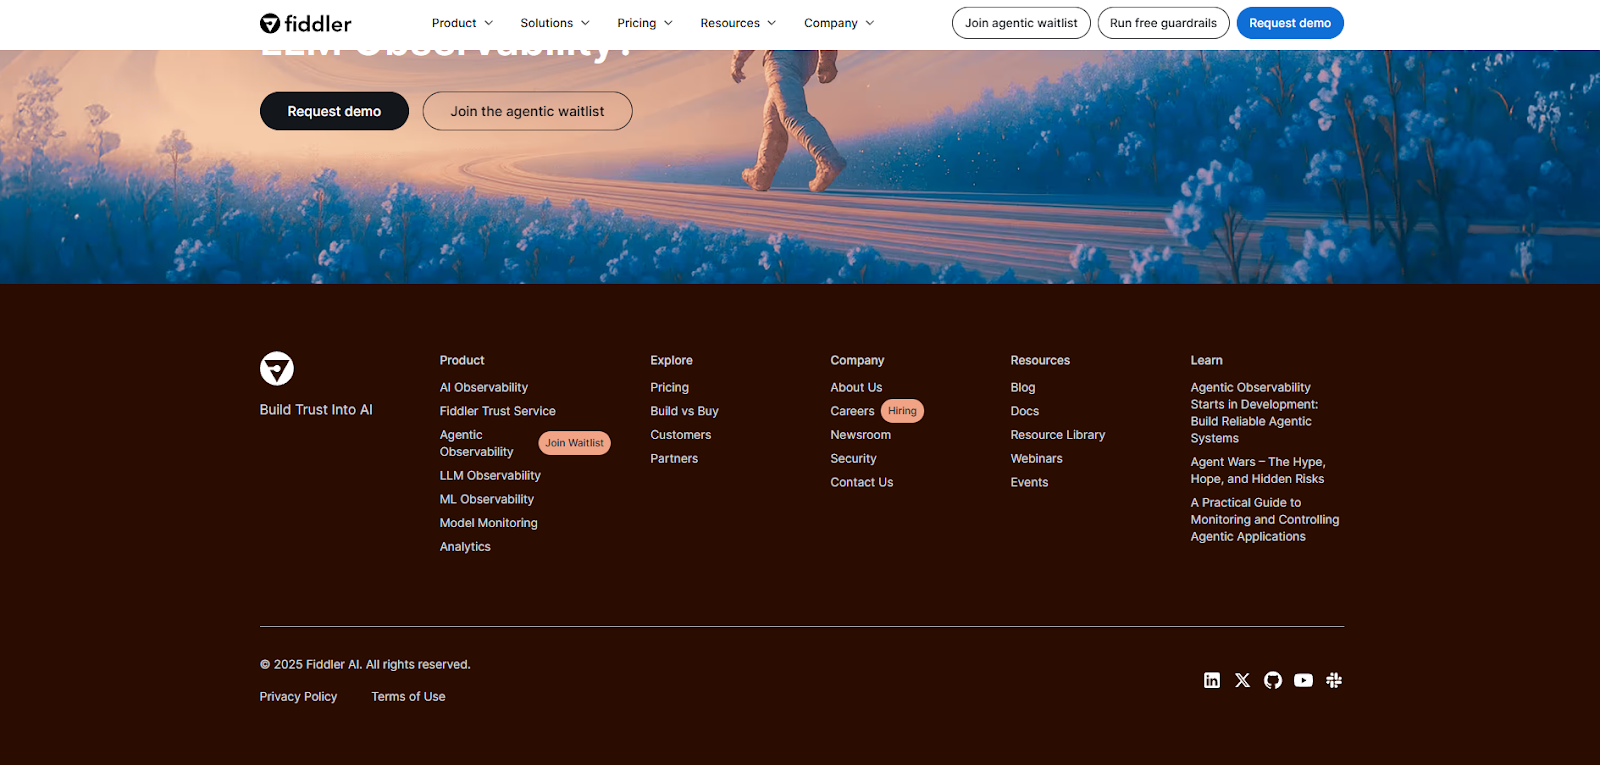Open AI Observability footer link

(484, 387)
